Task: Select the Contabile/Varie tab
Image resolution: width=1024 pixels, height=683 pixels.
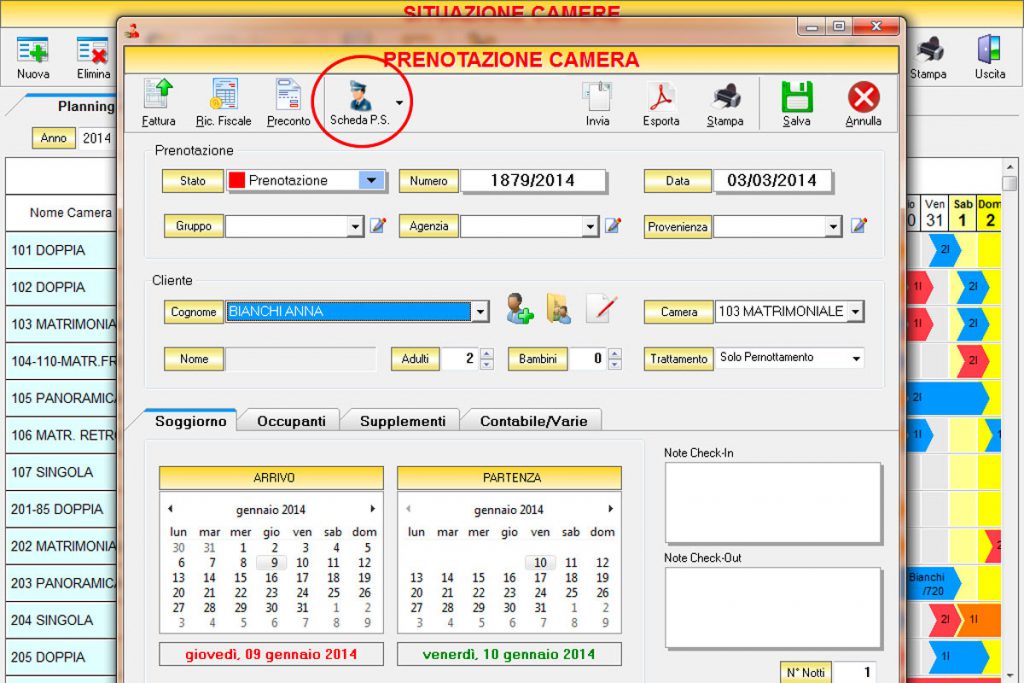Action: tap(533, 421)
